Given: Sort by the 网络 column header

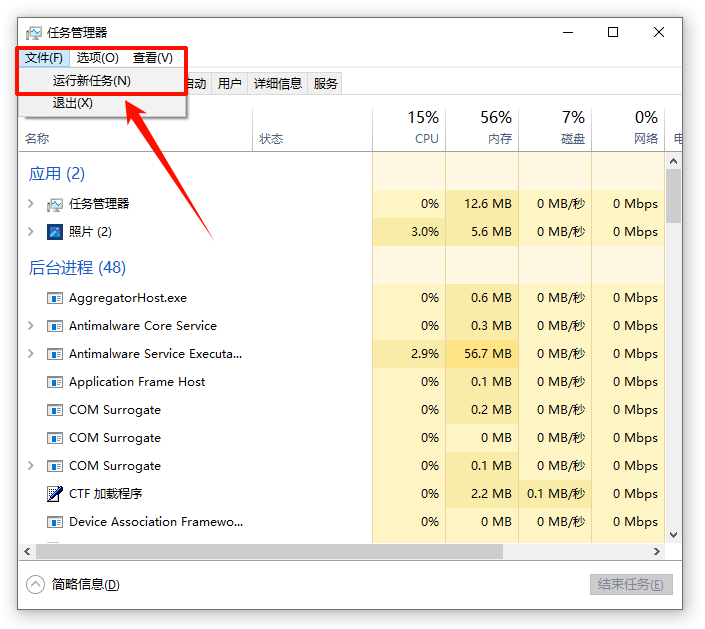Looking at the screenshot, I should [628, 129].
